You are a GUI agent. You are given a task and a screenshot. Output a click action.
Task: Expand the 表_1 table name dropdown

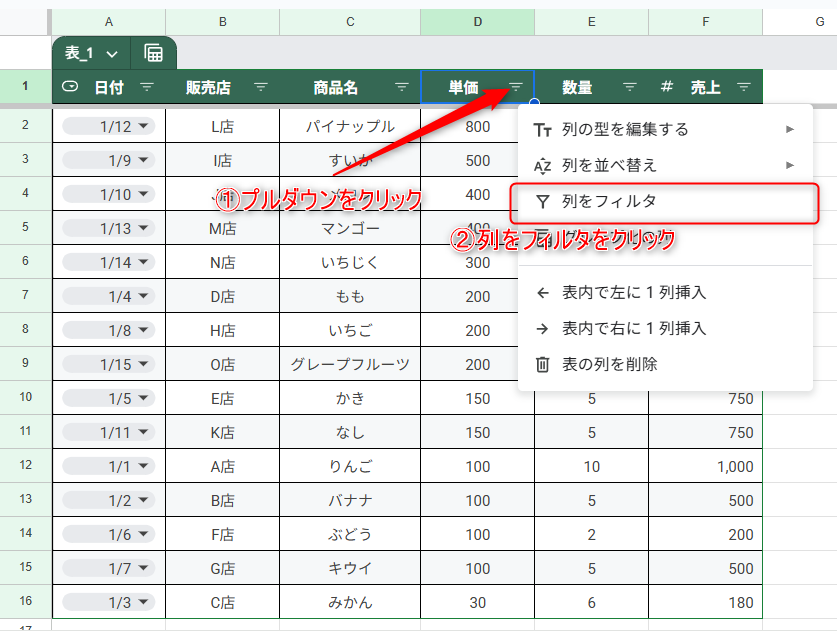(110, 53)
